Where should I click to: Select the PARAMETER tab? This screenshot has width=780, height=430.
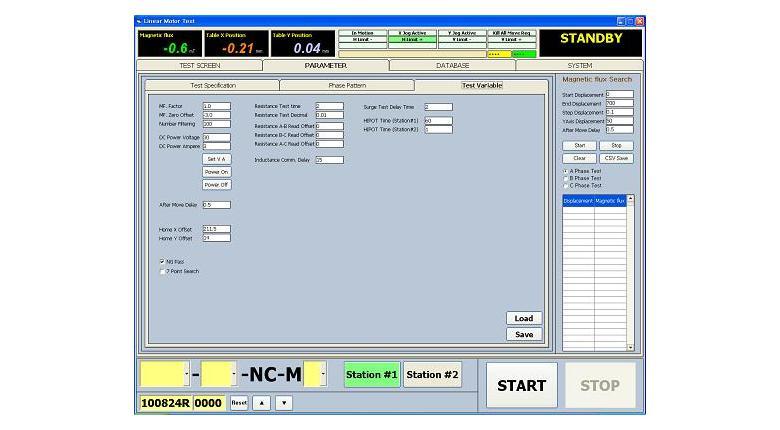[x=326, y=65]
